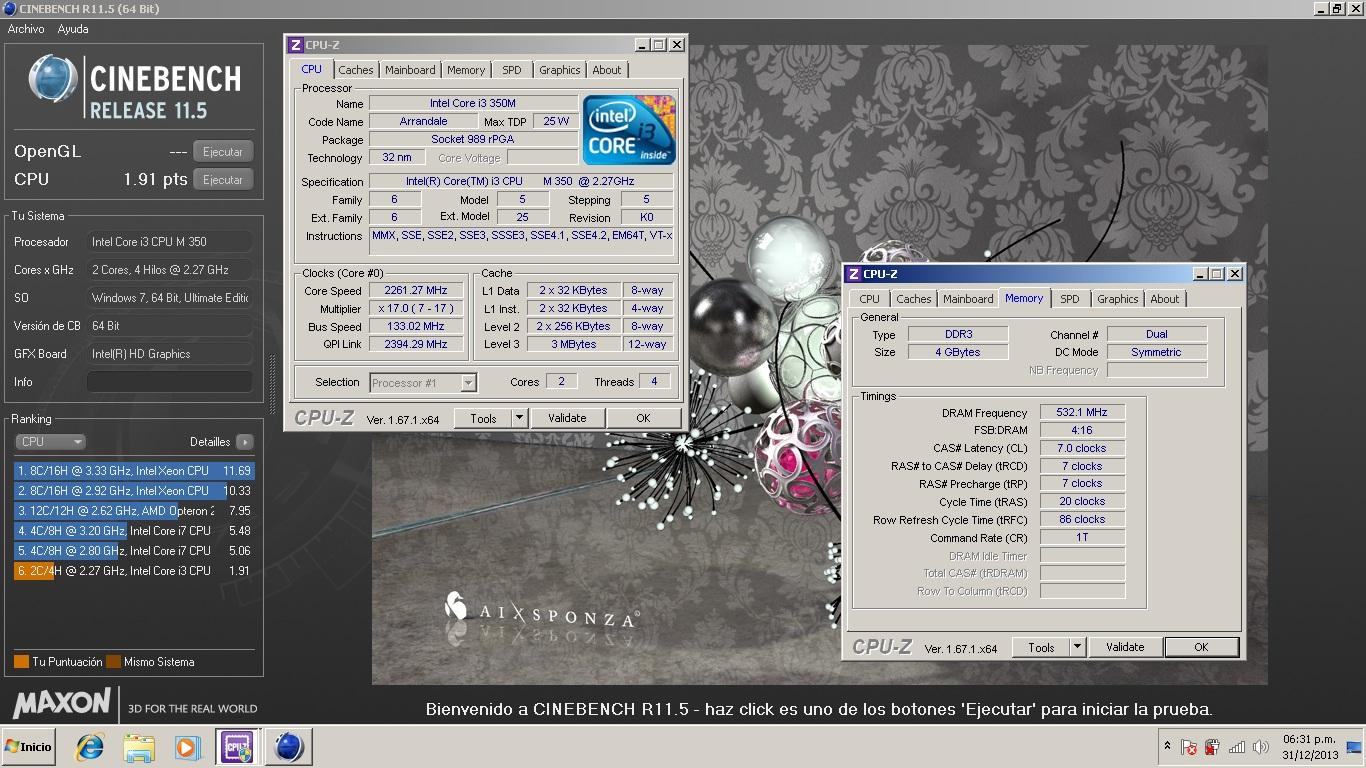
Task: Click the Action Center flag tray icon
Action: pos(1189,747)
